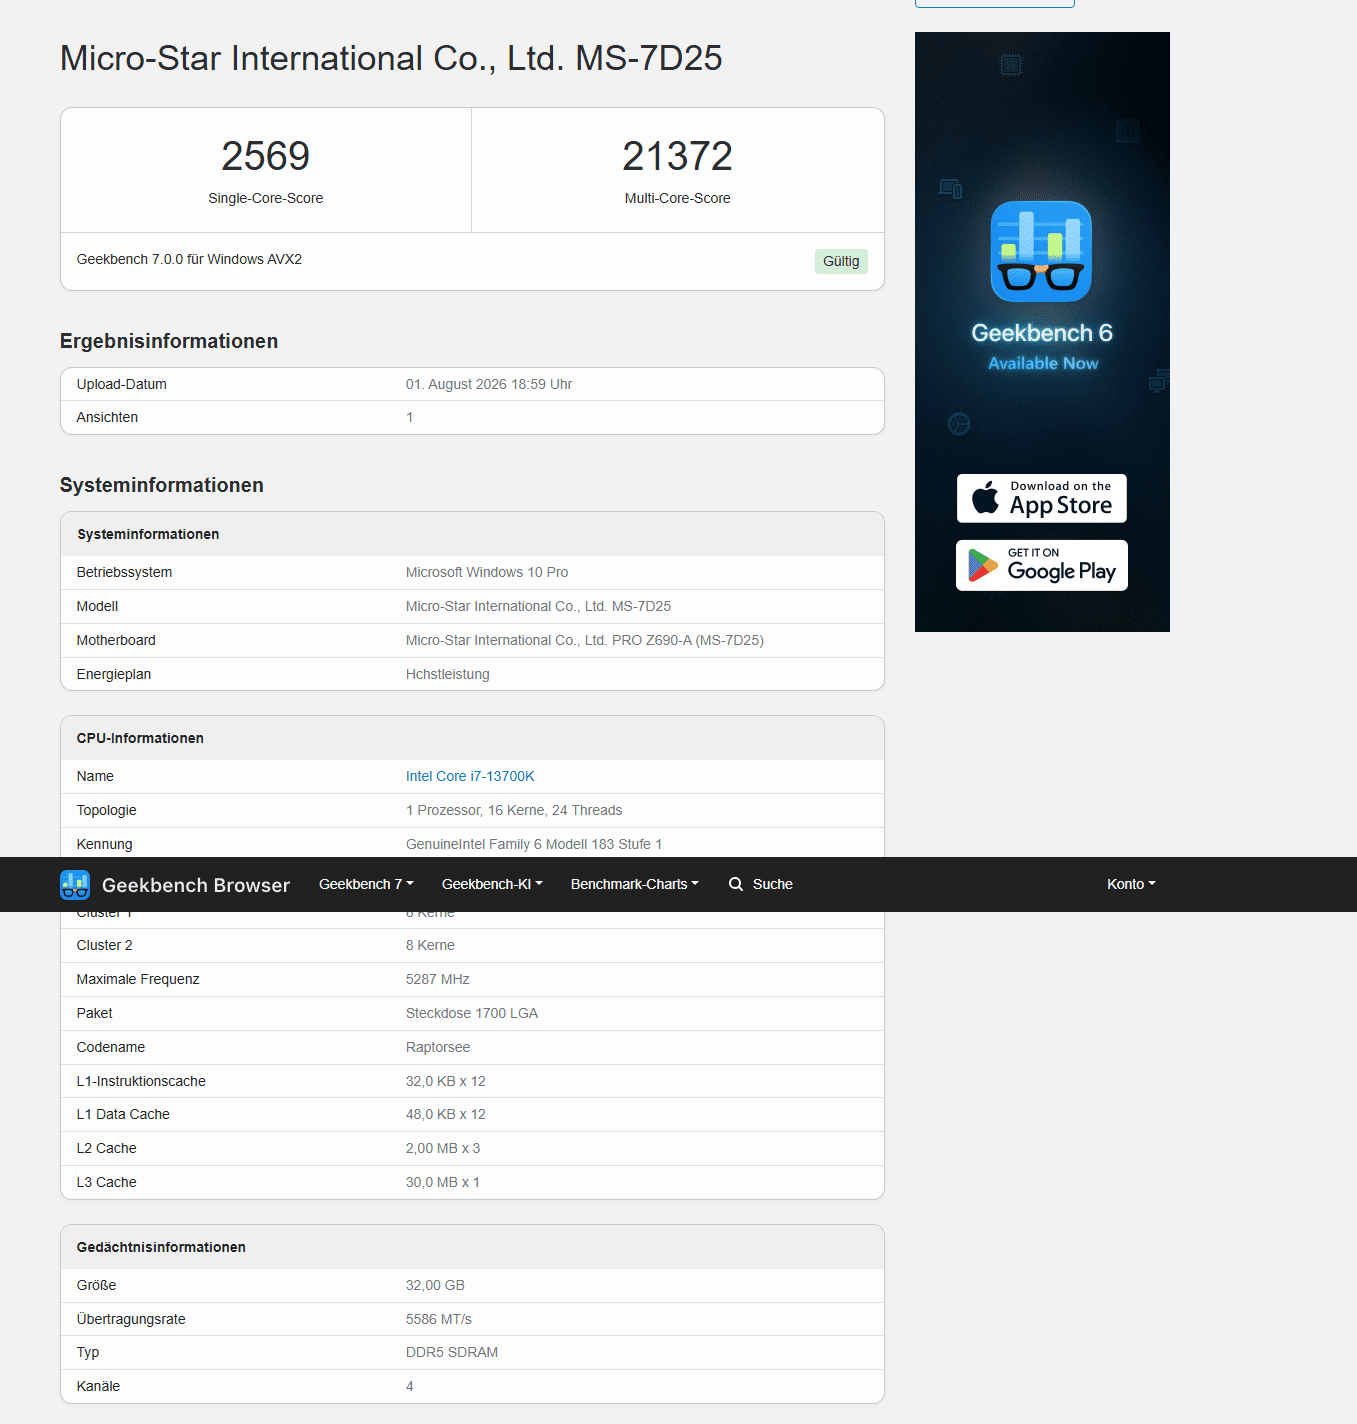Click the DDR5 SDRAM type value
The height and width of the screenshot is (1424, 1357).
(452, 1352)
